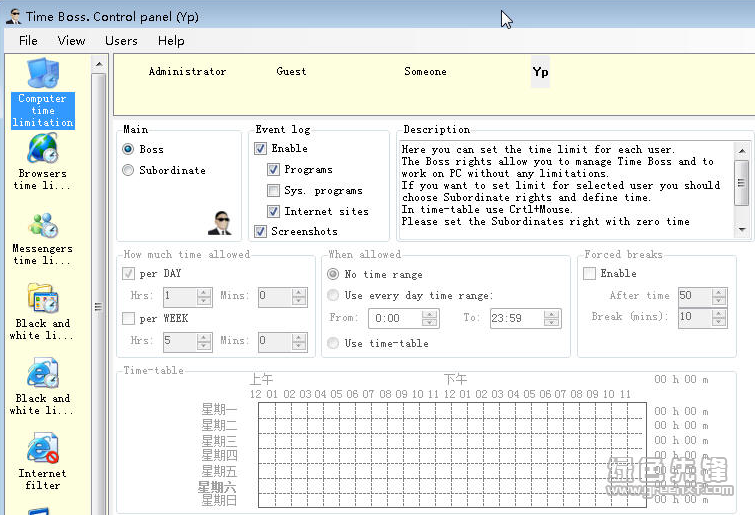Click the 星期六 row label
Viewport: 755px width, 515px height.
(x=217, y=487)
